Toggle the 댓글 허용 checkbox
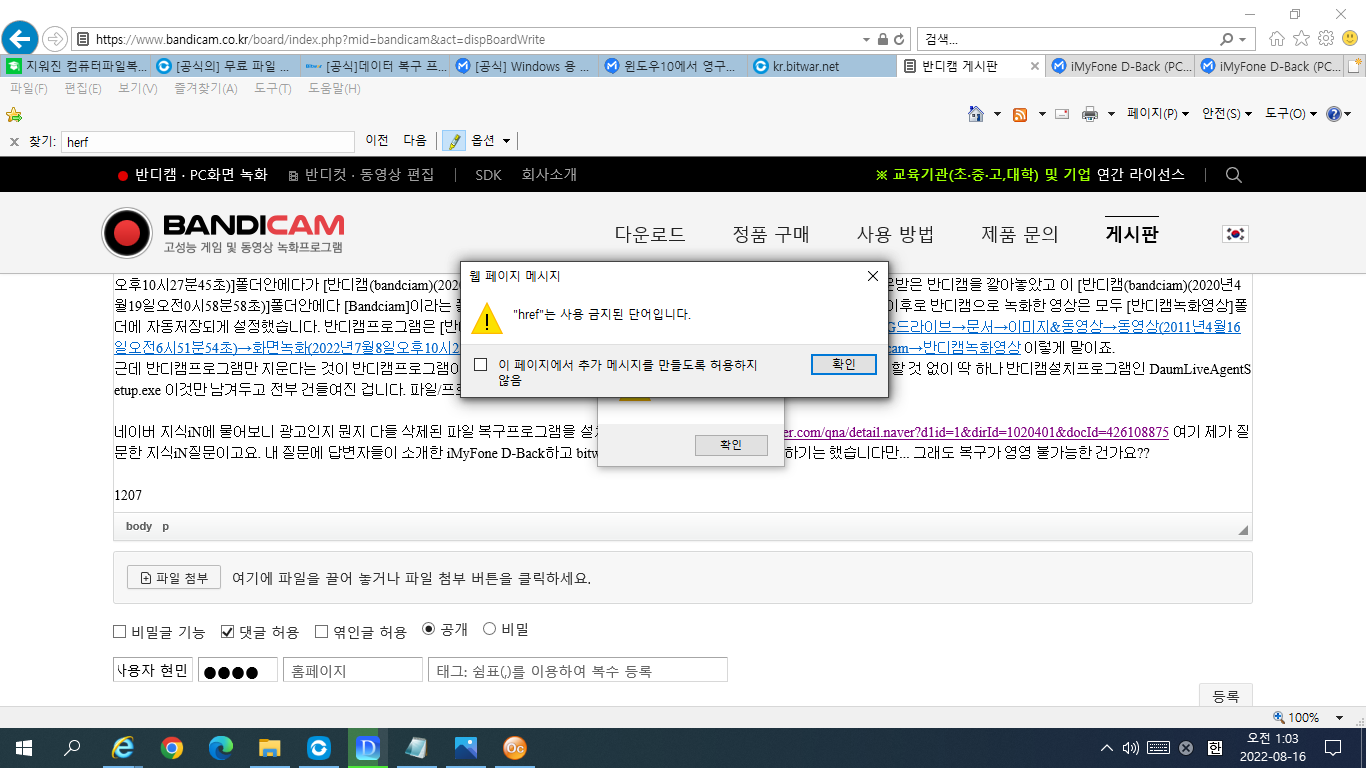Viewport: 1366px width, 768px height. click(x=227, y=632)
